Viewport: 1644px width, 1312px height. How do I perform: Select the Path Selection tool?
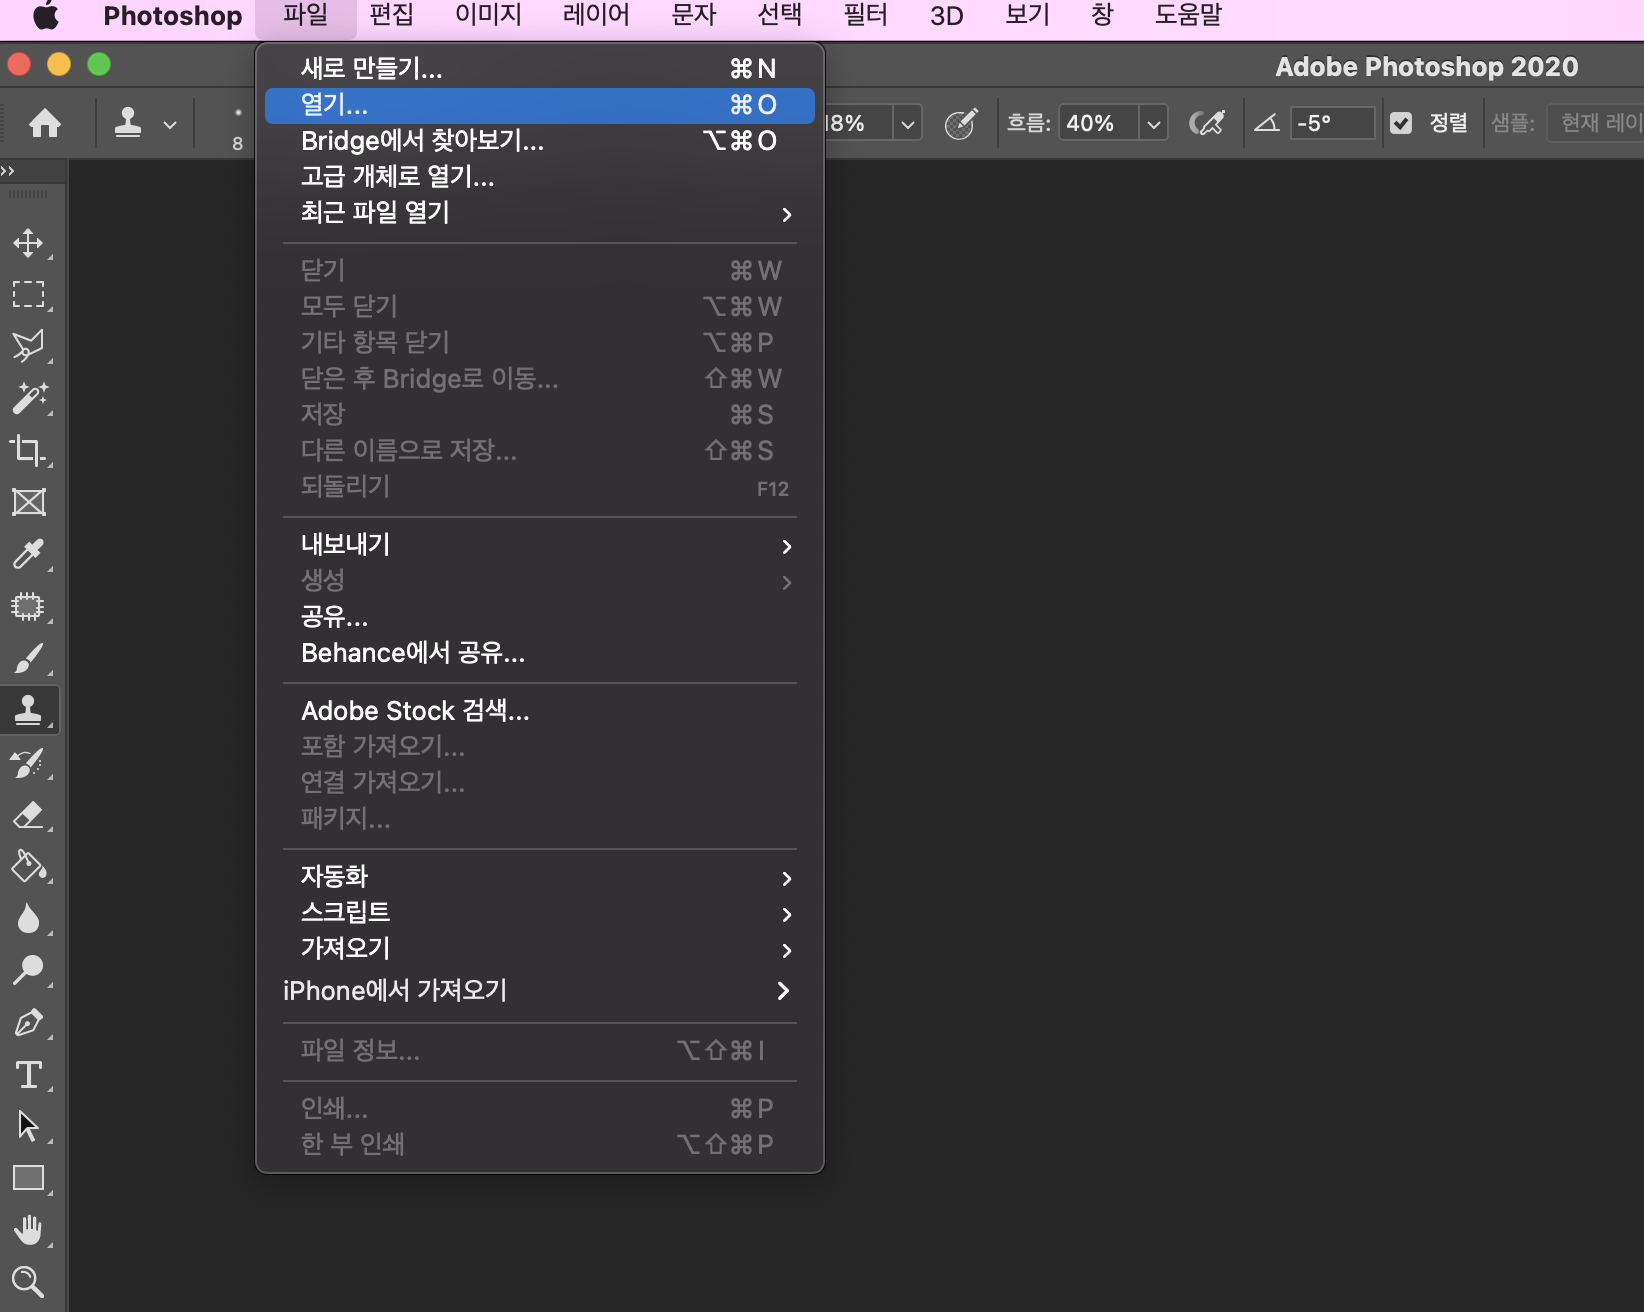(28, 1126)
